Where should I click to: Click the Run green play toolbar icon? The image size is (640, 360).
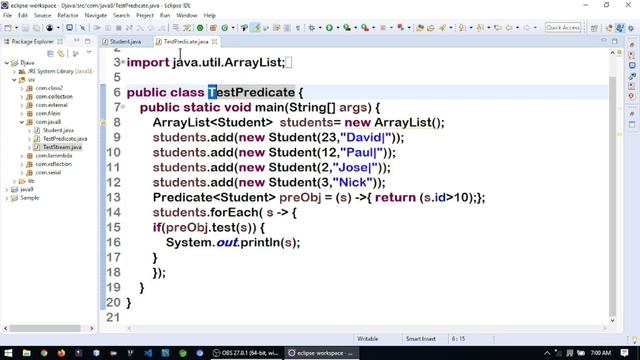[329, 28]
